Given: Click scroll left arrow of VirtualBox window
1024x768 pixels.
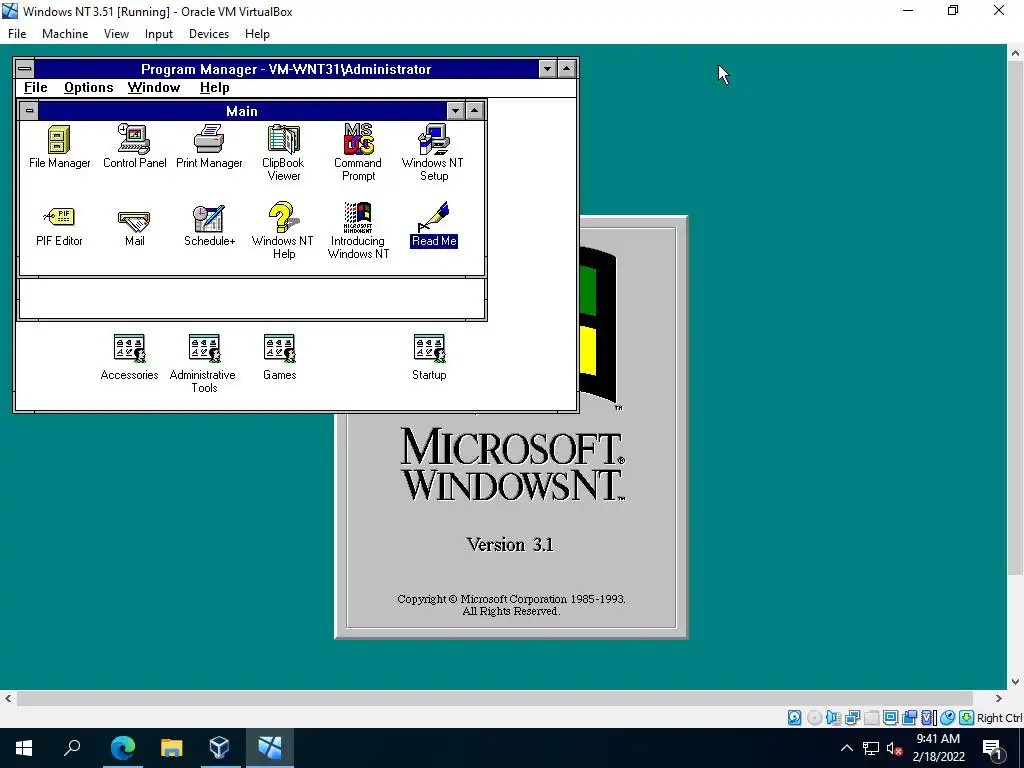Looking at the screenshot, I should pos(8,698).
